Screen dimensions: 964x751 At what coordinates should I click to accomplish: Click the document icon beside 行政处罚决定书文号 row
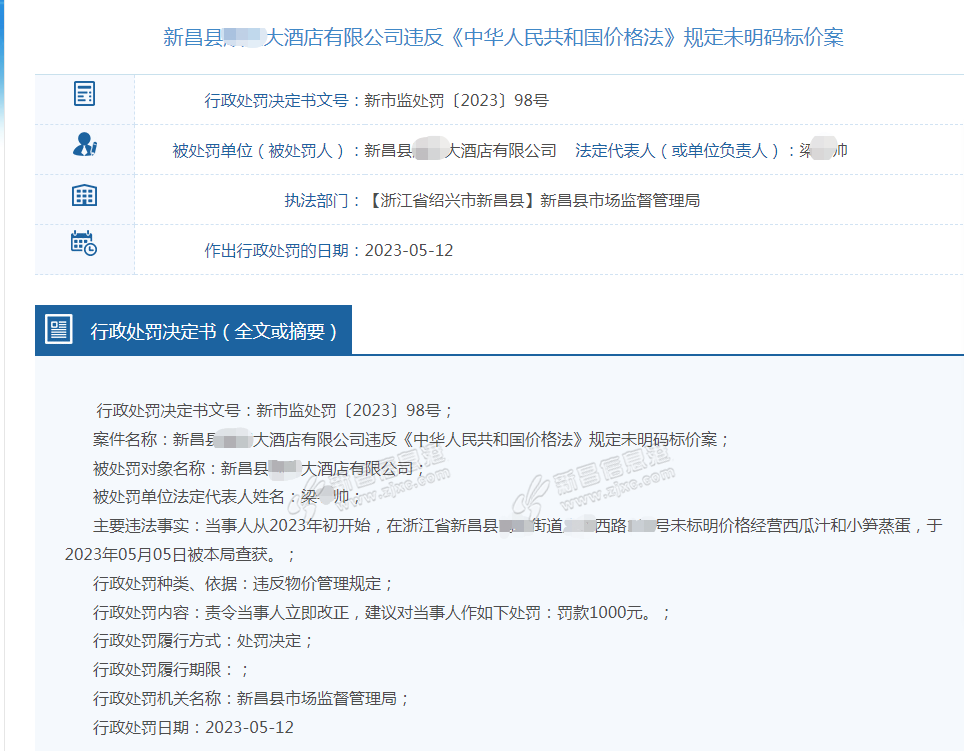[85, 94]
